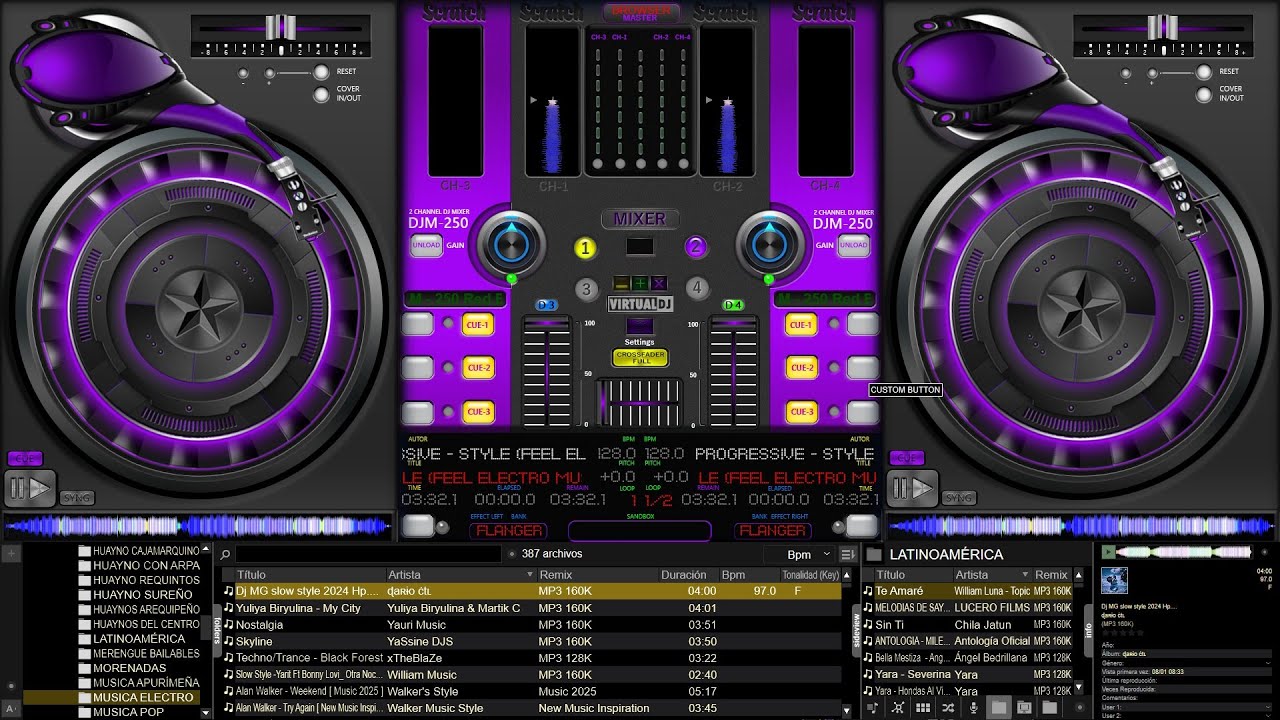The width and height of the screenshot is (1280, 720).
Task: Click the browser options list icon
Action: [x=847, y=554]
